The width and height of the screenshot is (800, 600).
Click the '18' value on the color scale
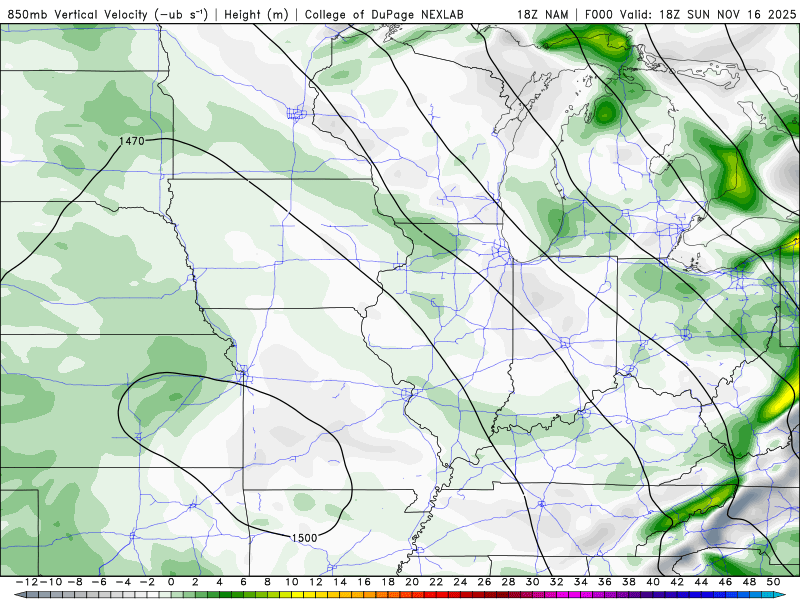coord(388,582)
